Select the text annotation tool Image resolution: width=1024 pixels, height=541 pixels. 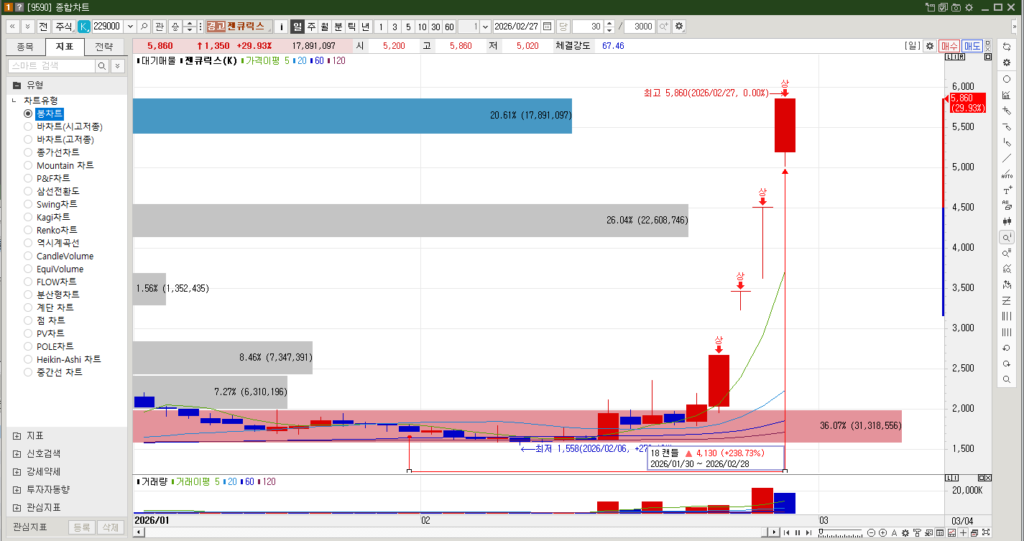point(1006,190)
